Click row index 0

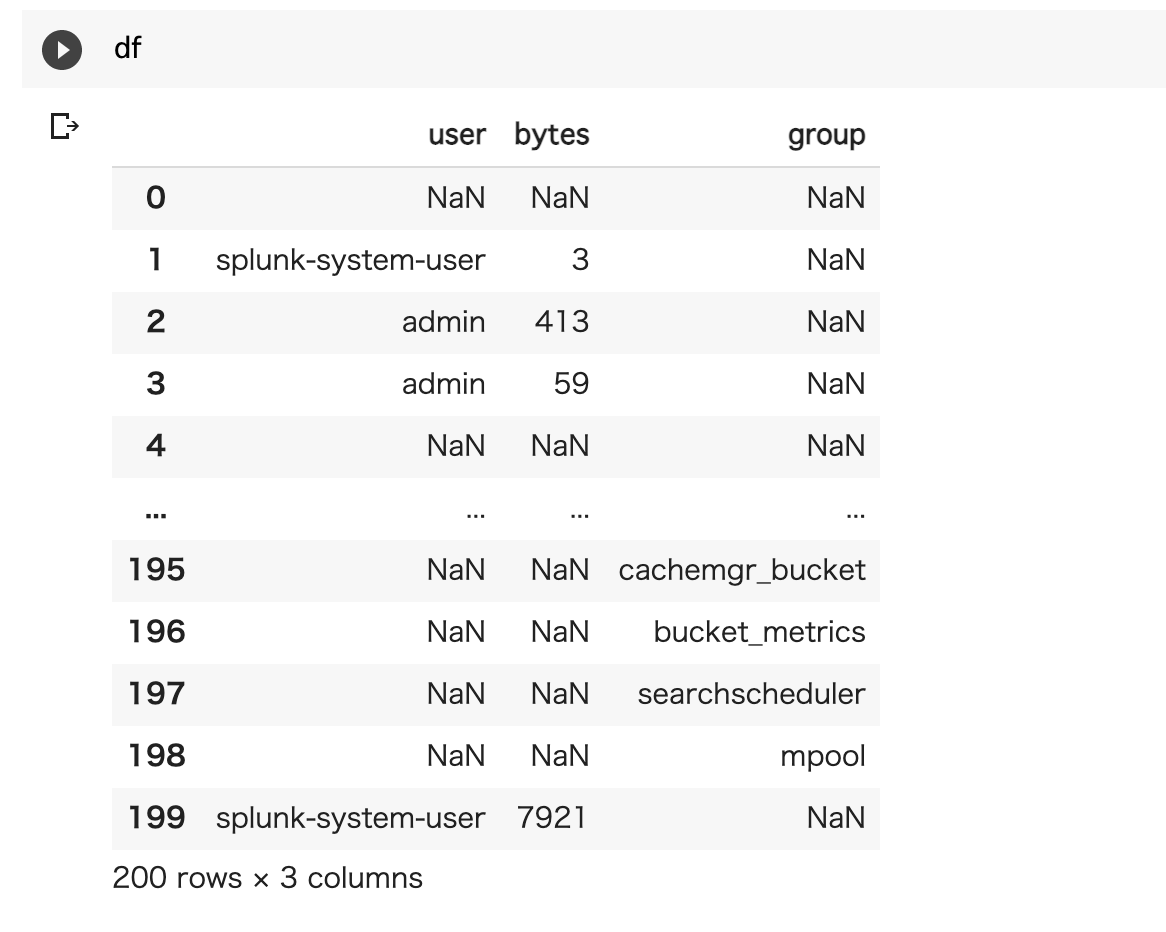pos(155,197)
